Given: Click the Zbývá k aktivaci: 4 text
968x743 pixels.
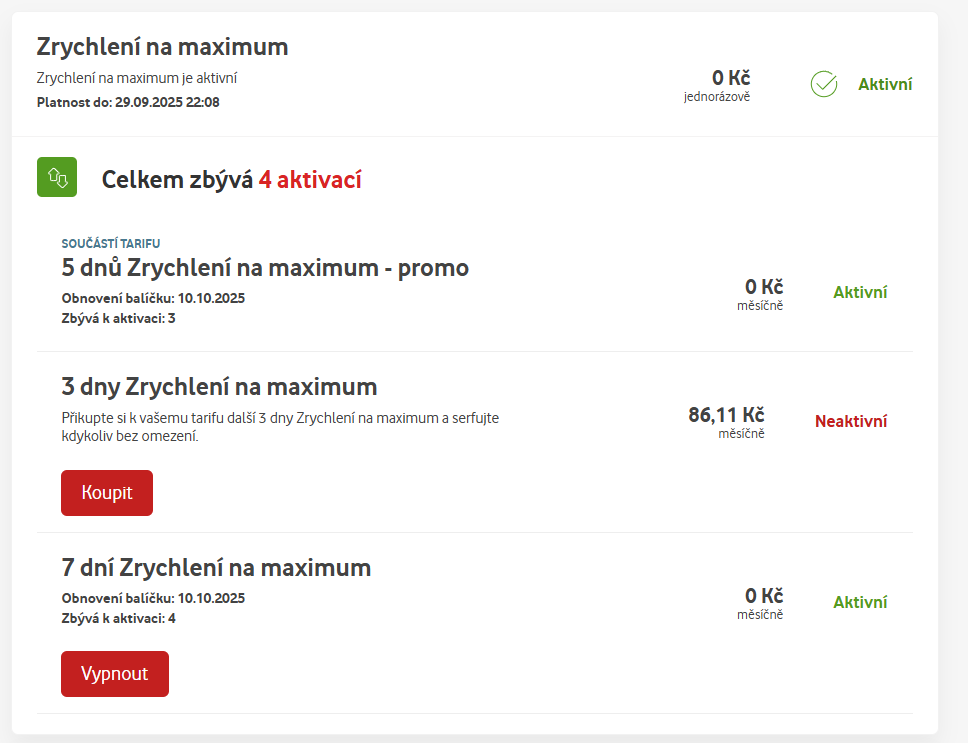Looking at the screenshot, I should (x=118, y=619).
